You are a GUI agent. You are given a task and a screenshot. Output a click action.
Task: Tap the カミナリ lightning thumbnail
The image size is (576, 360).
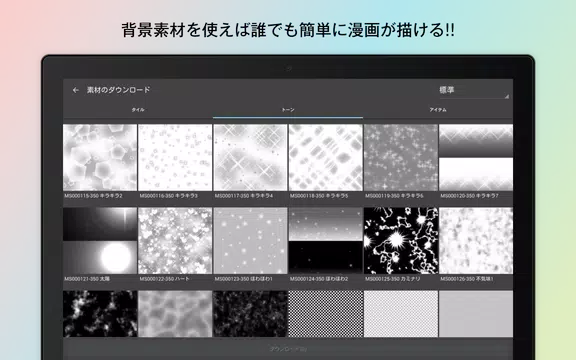coord(401,241)
